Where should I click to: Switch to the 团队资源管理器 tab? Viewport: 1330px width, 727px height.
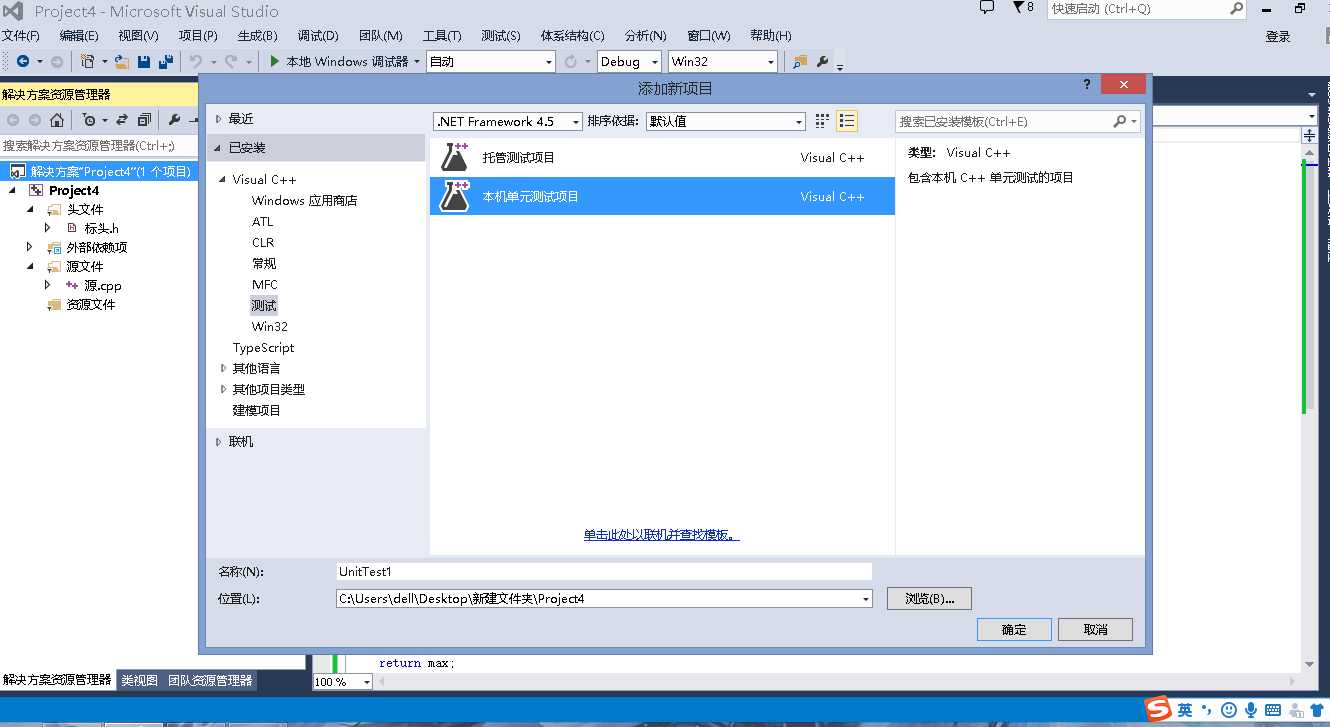click(x=210, y=680)
